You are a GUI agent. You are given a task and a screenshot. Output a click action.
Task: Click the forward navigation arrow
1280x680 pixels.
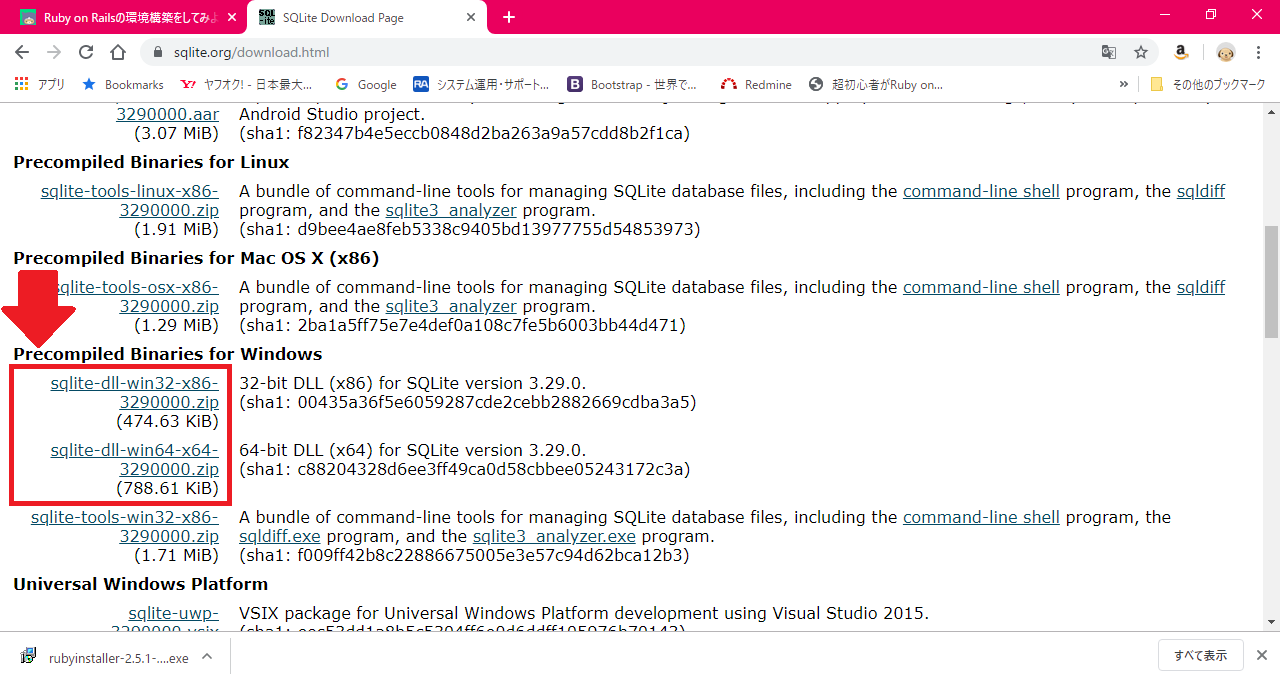[53, 51]
